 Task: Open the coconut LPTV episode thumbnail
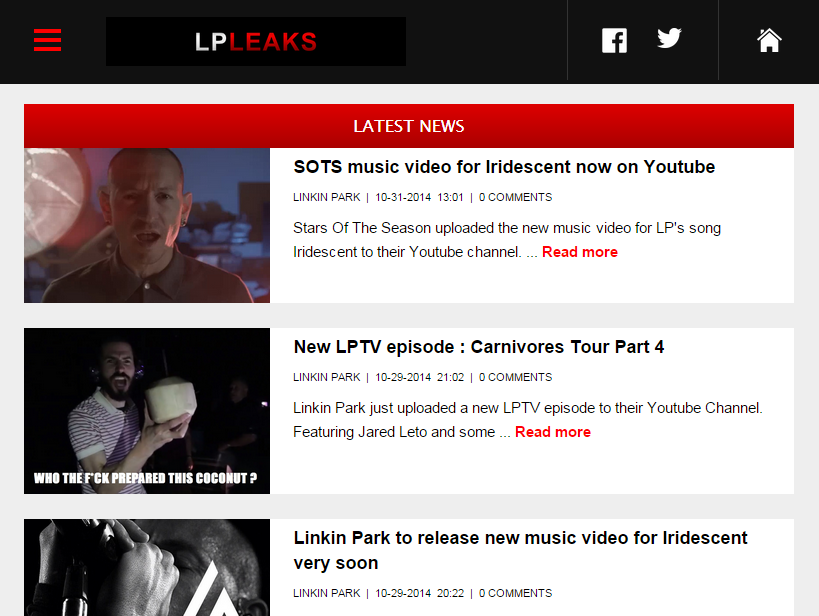point(147,411)
